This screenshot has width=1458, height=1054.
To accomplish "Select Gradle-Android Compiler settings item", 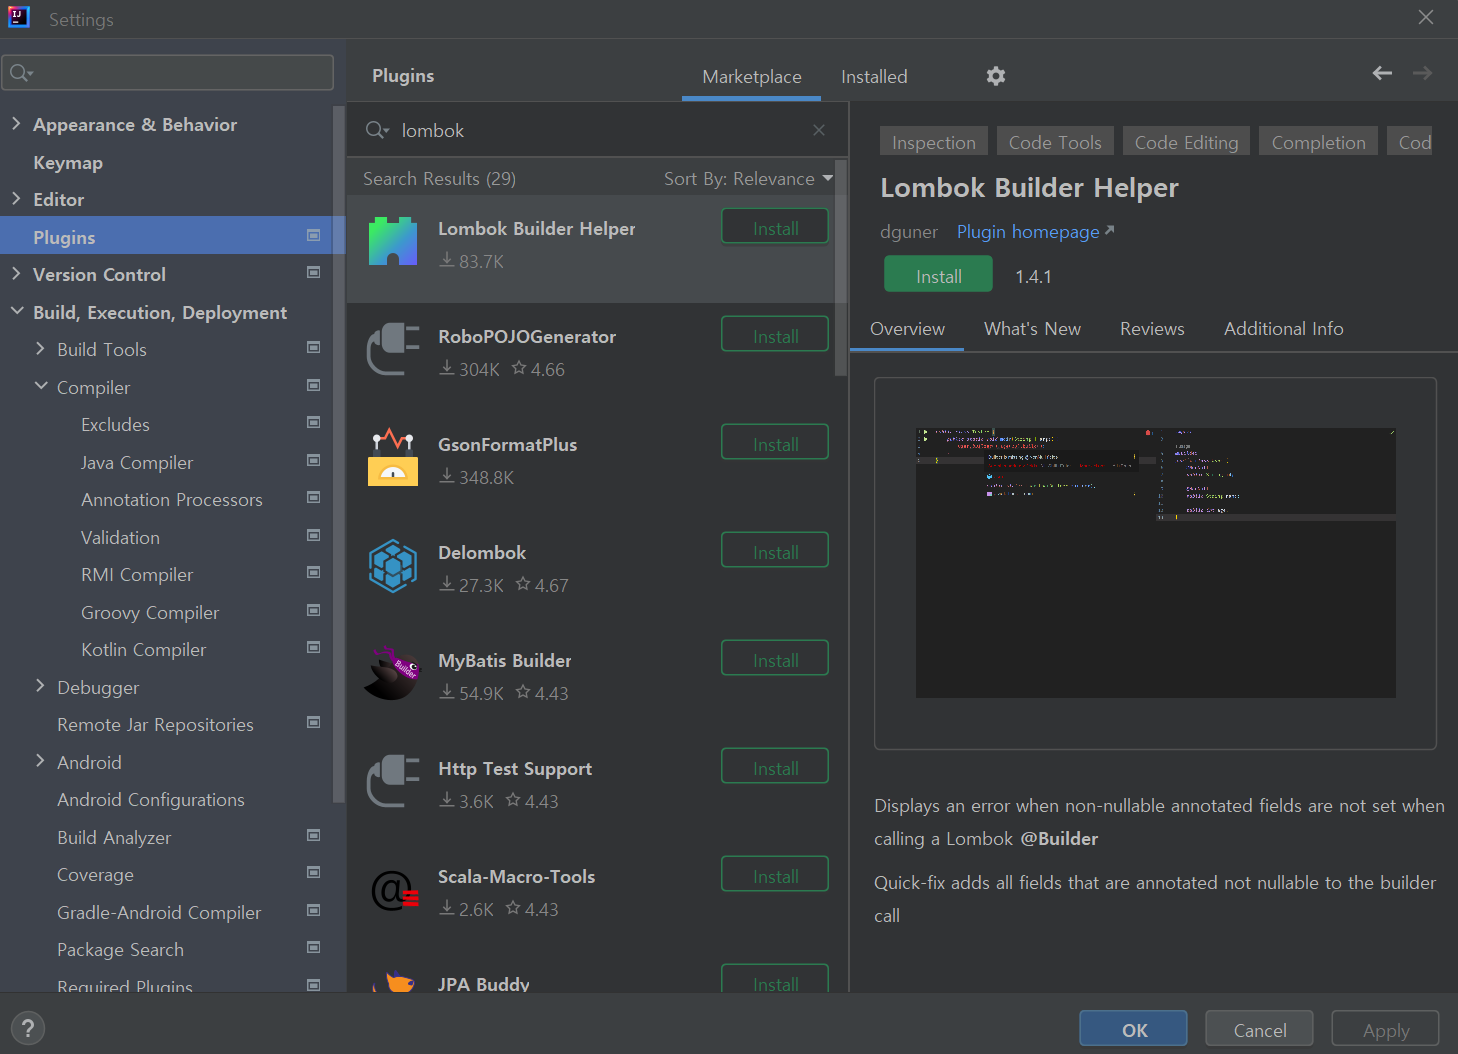I will click(158, 912).
